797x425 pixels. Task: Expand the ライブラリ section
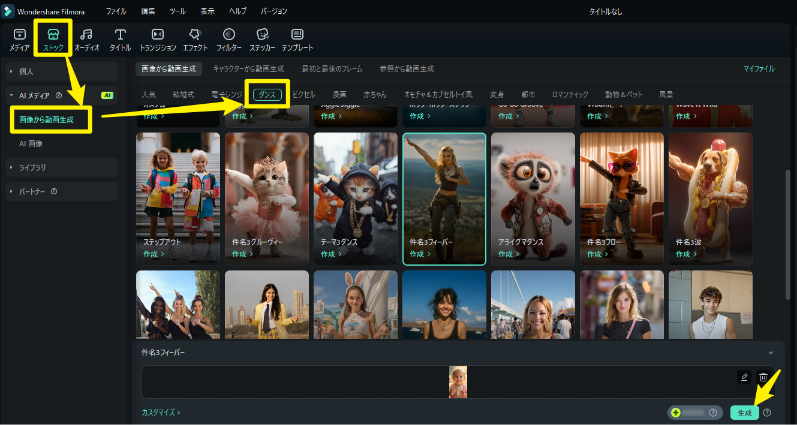pyautogui.click(x=63, y=167)
